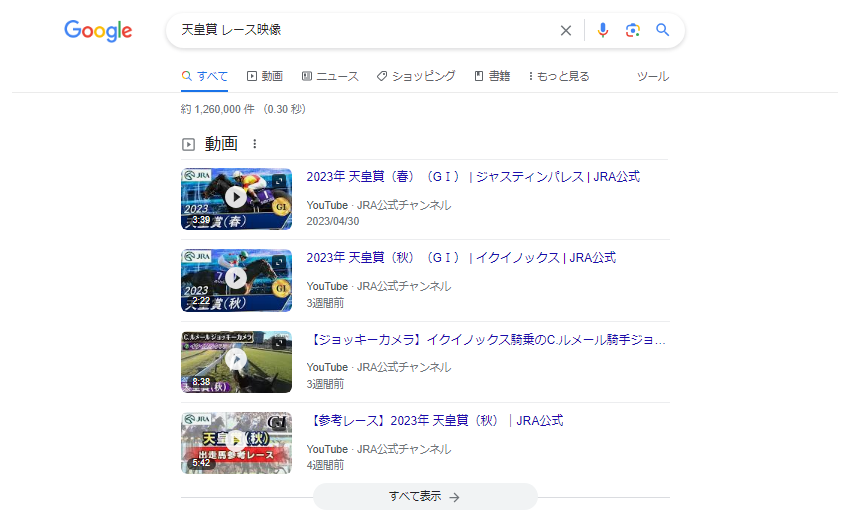The width and height of the screenshot is (850, 521).
Task: Open the three-dot menu beside 動画 heading
Action: (x=255, y=144)
